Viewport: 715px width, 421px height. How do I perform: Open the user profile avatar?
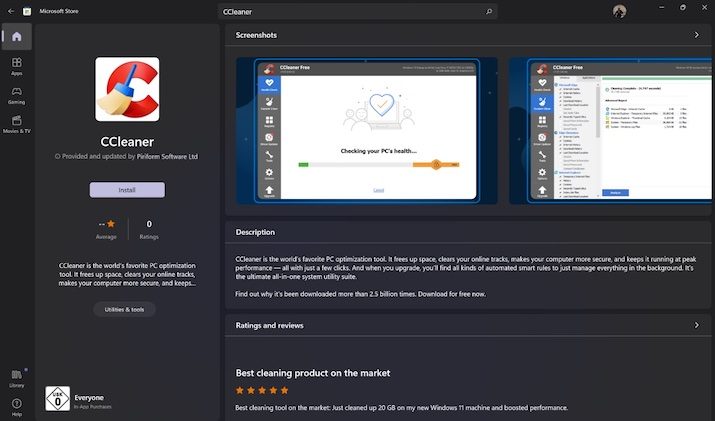619,11
